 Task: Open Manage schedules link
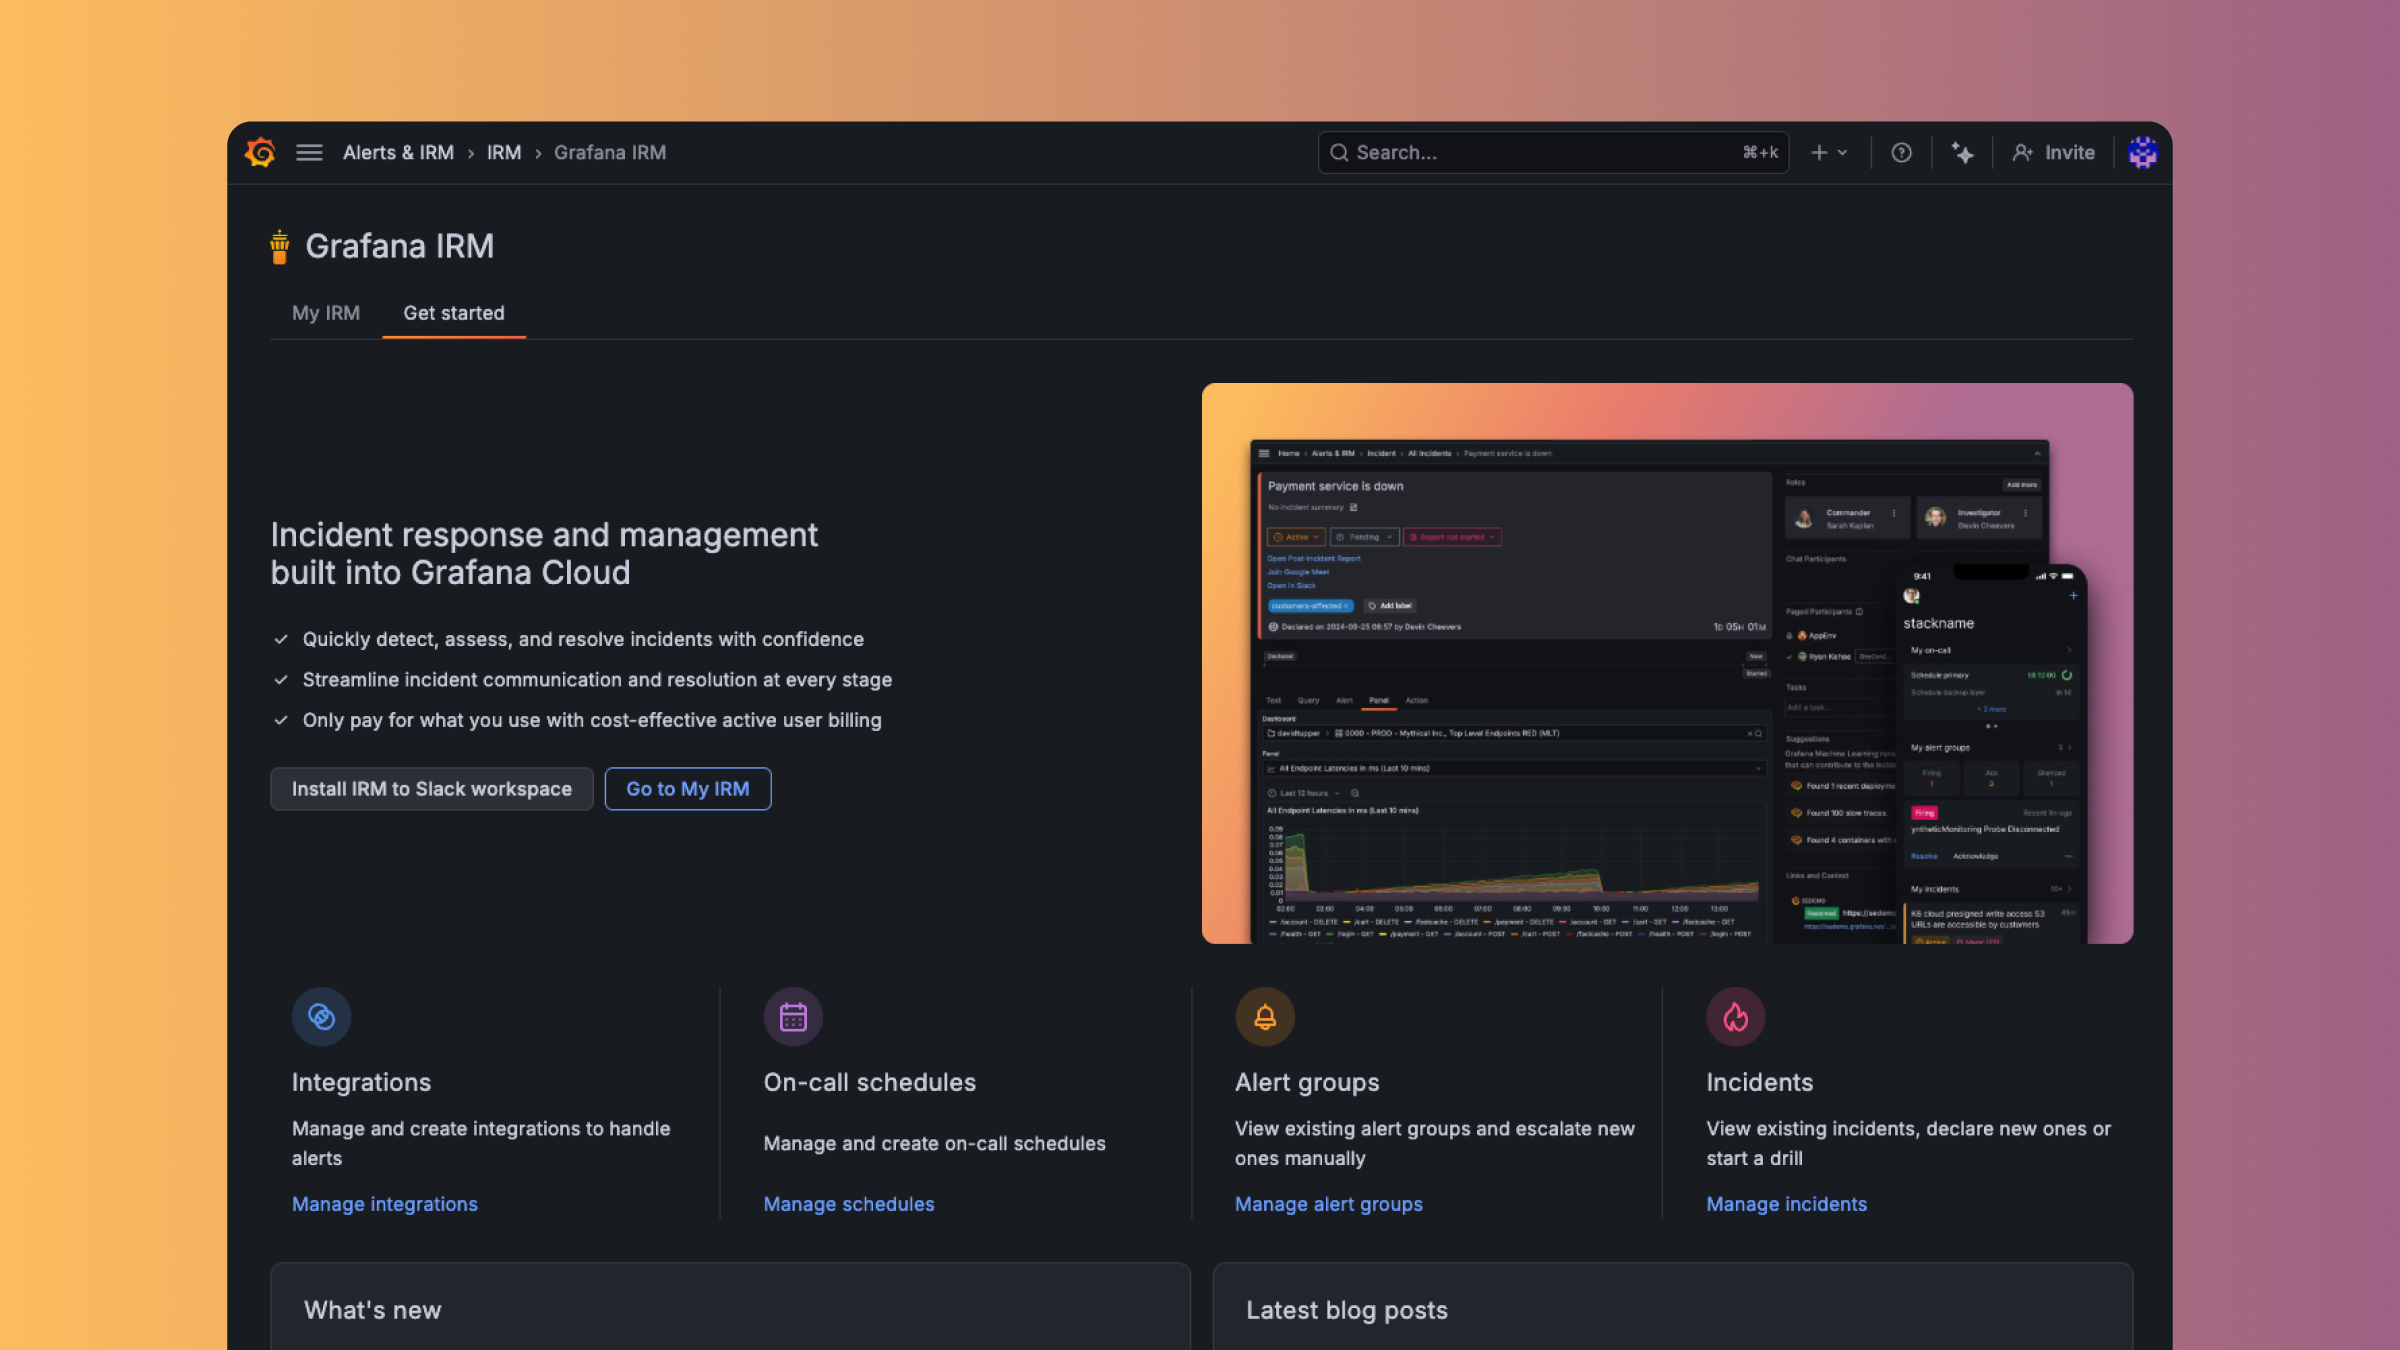(849, 1204)
